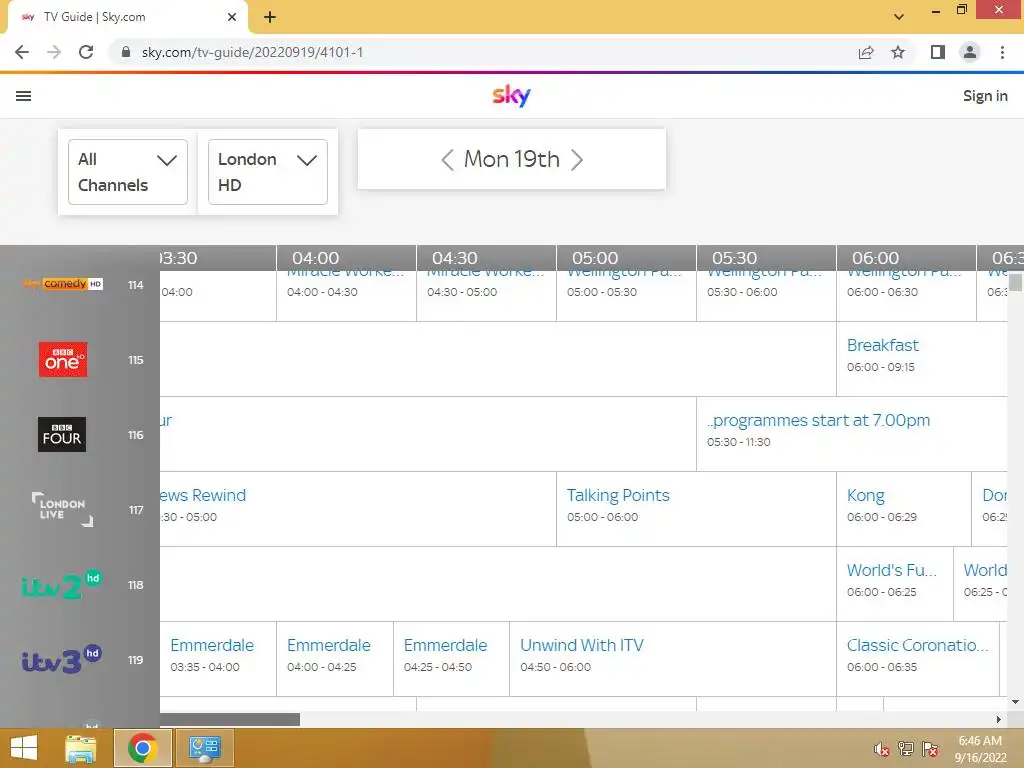
Task: Open Chrome profile avatar
Action: [x=970, y=52]
